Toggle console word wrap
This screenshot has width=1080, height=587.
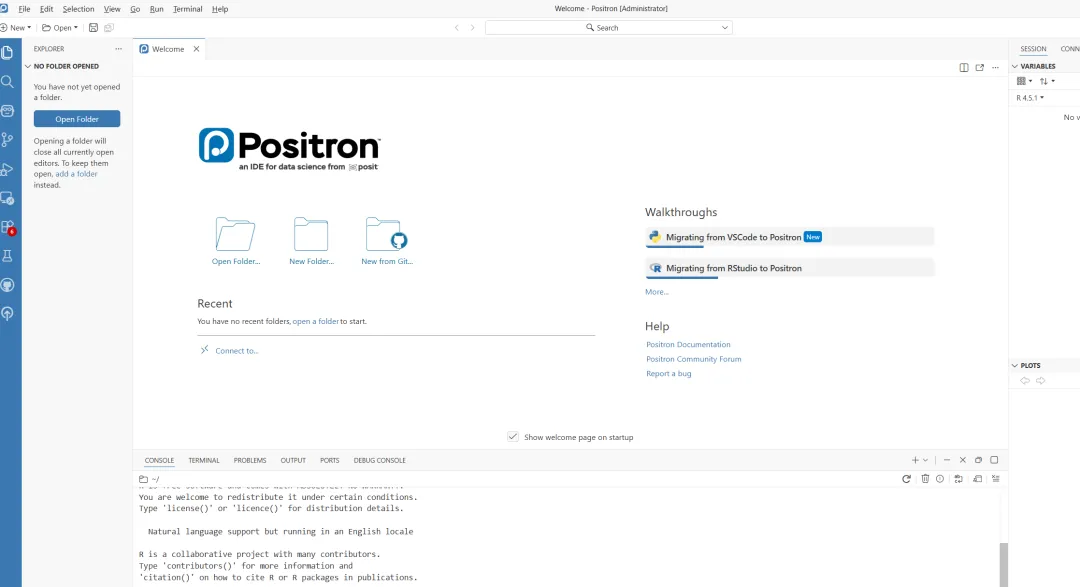pyautogui.click(x=958, y=479)
